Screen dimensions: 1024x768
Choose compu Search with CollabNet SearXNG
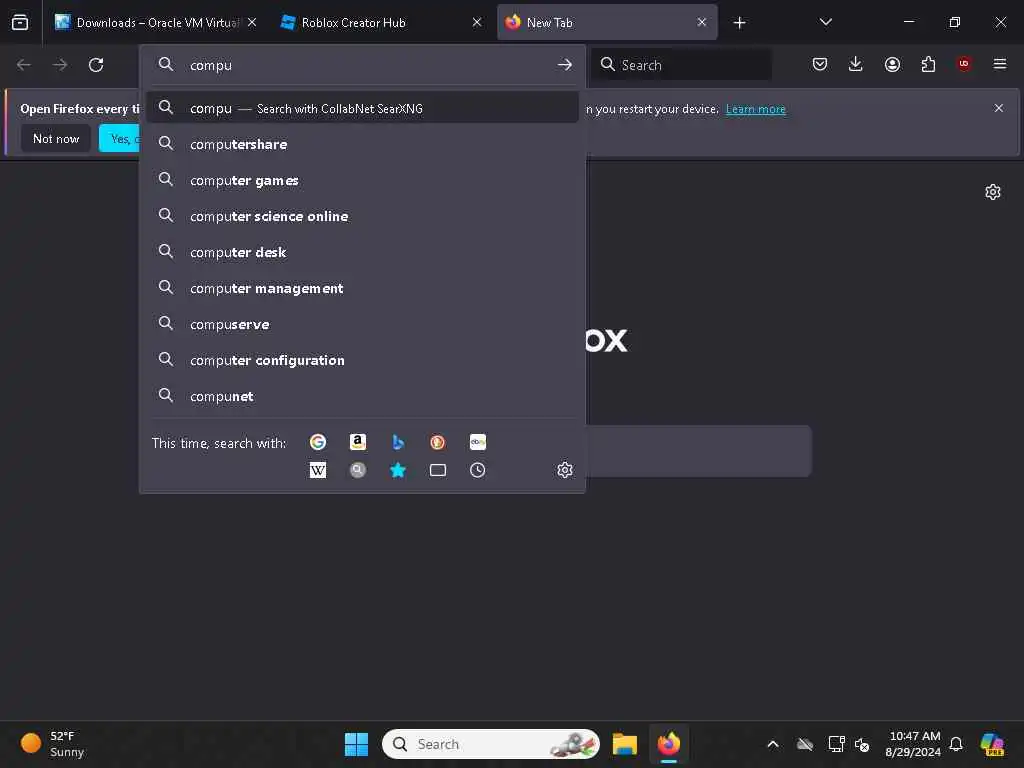pos(362,108)
